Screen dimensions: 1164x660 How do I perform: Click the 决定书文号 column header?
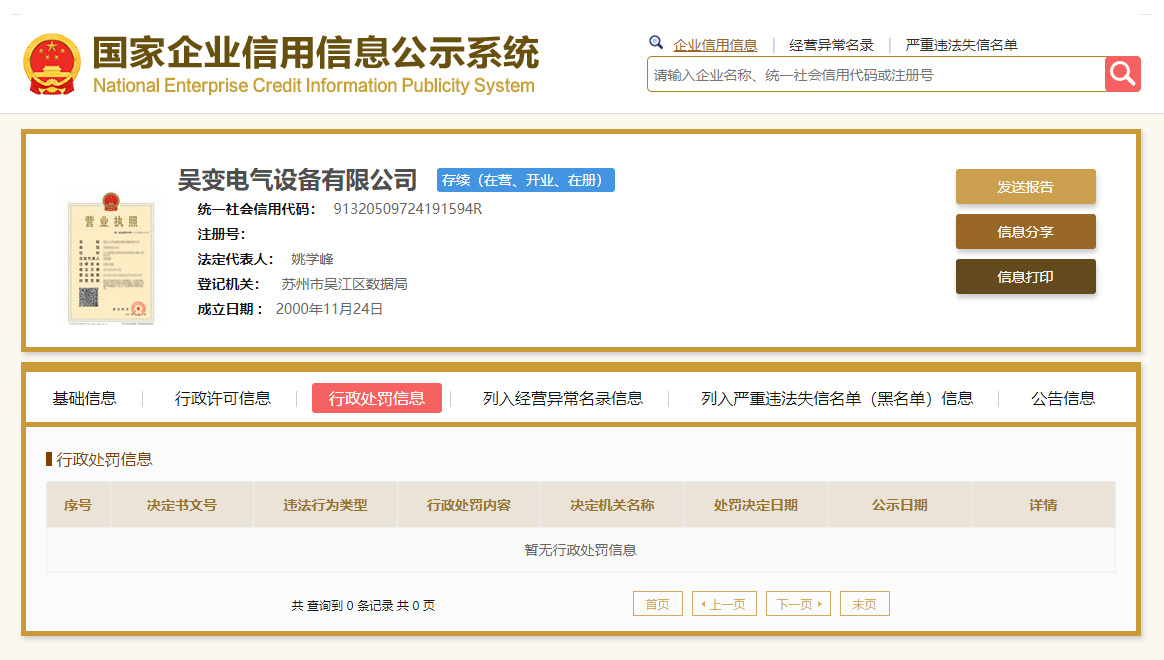(x=182, y=505)
